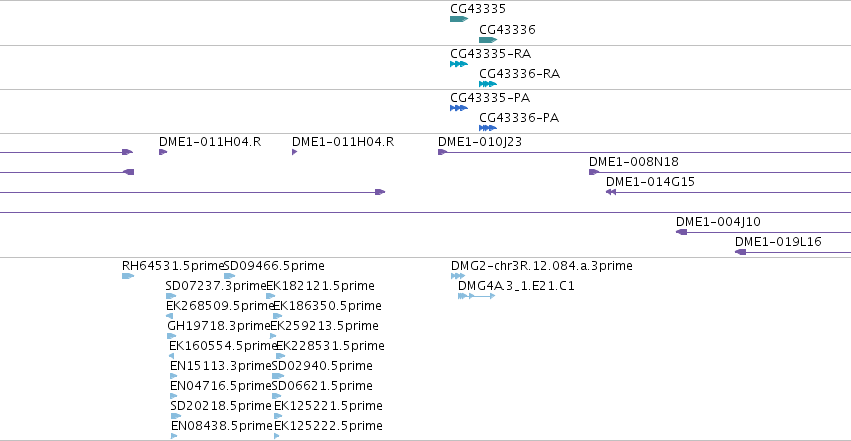851x441 pixels.
Task: Click the DME1-014G15 double arrow marker
Action: coord(611,192)
